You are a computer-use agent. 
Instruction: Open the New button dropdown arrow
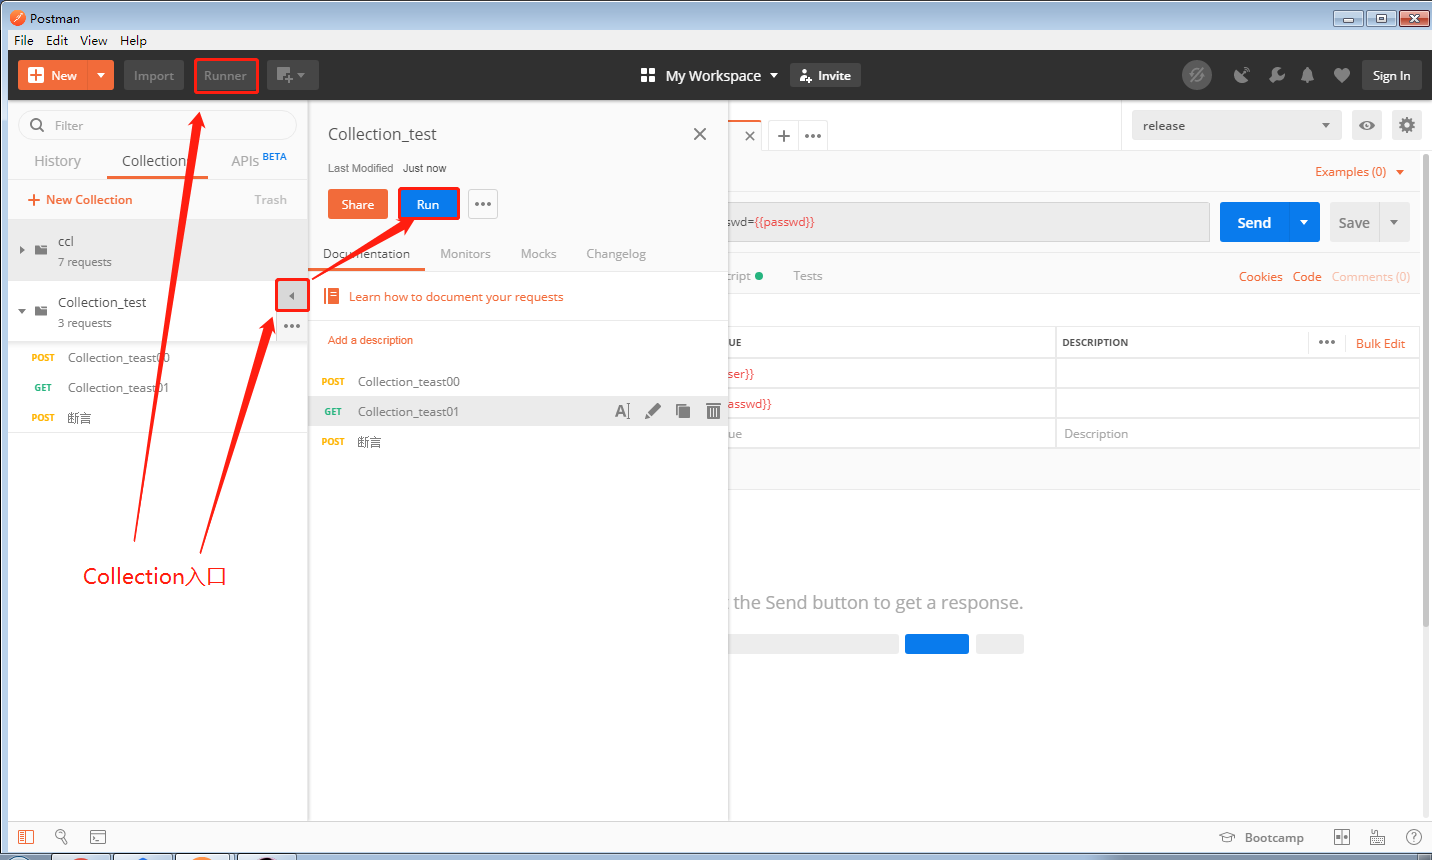point(101,75)
